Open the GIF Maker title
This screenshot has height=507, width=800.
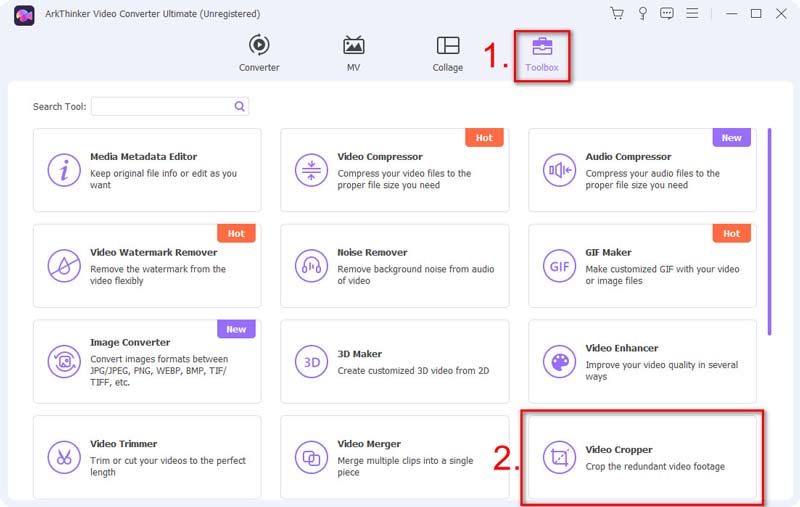pos(608,252)
